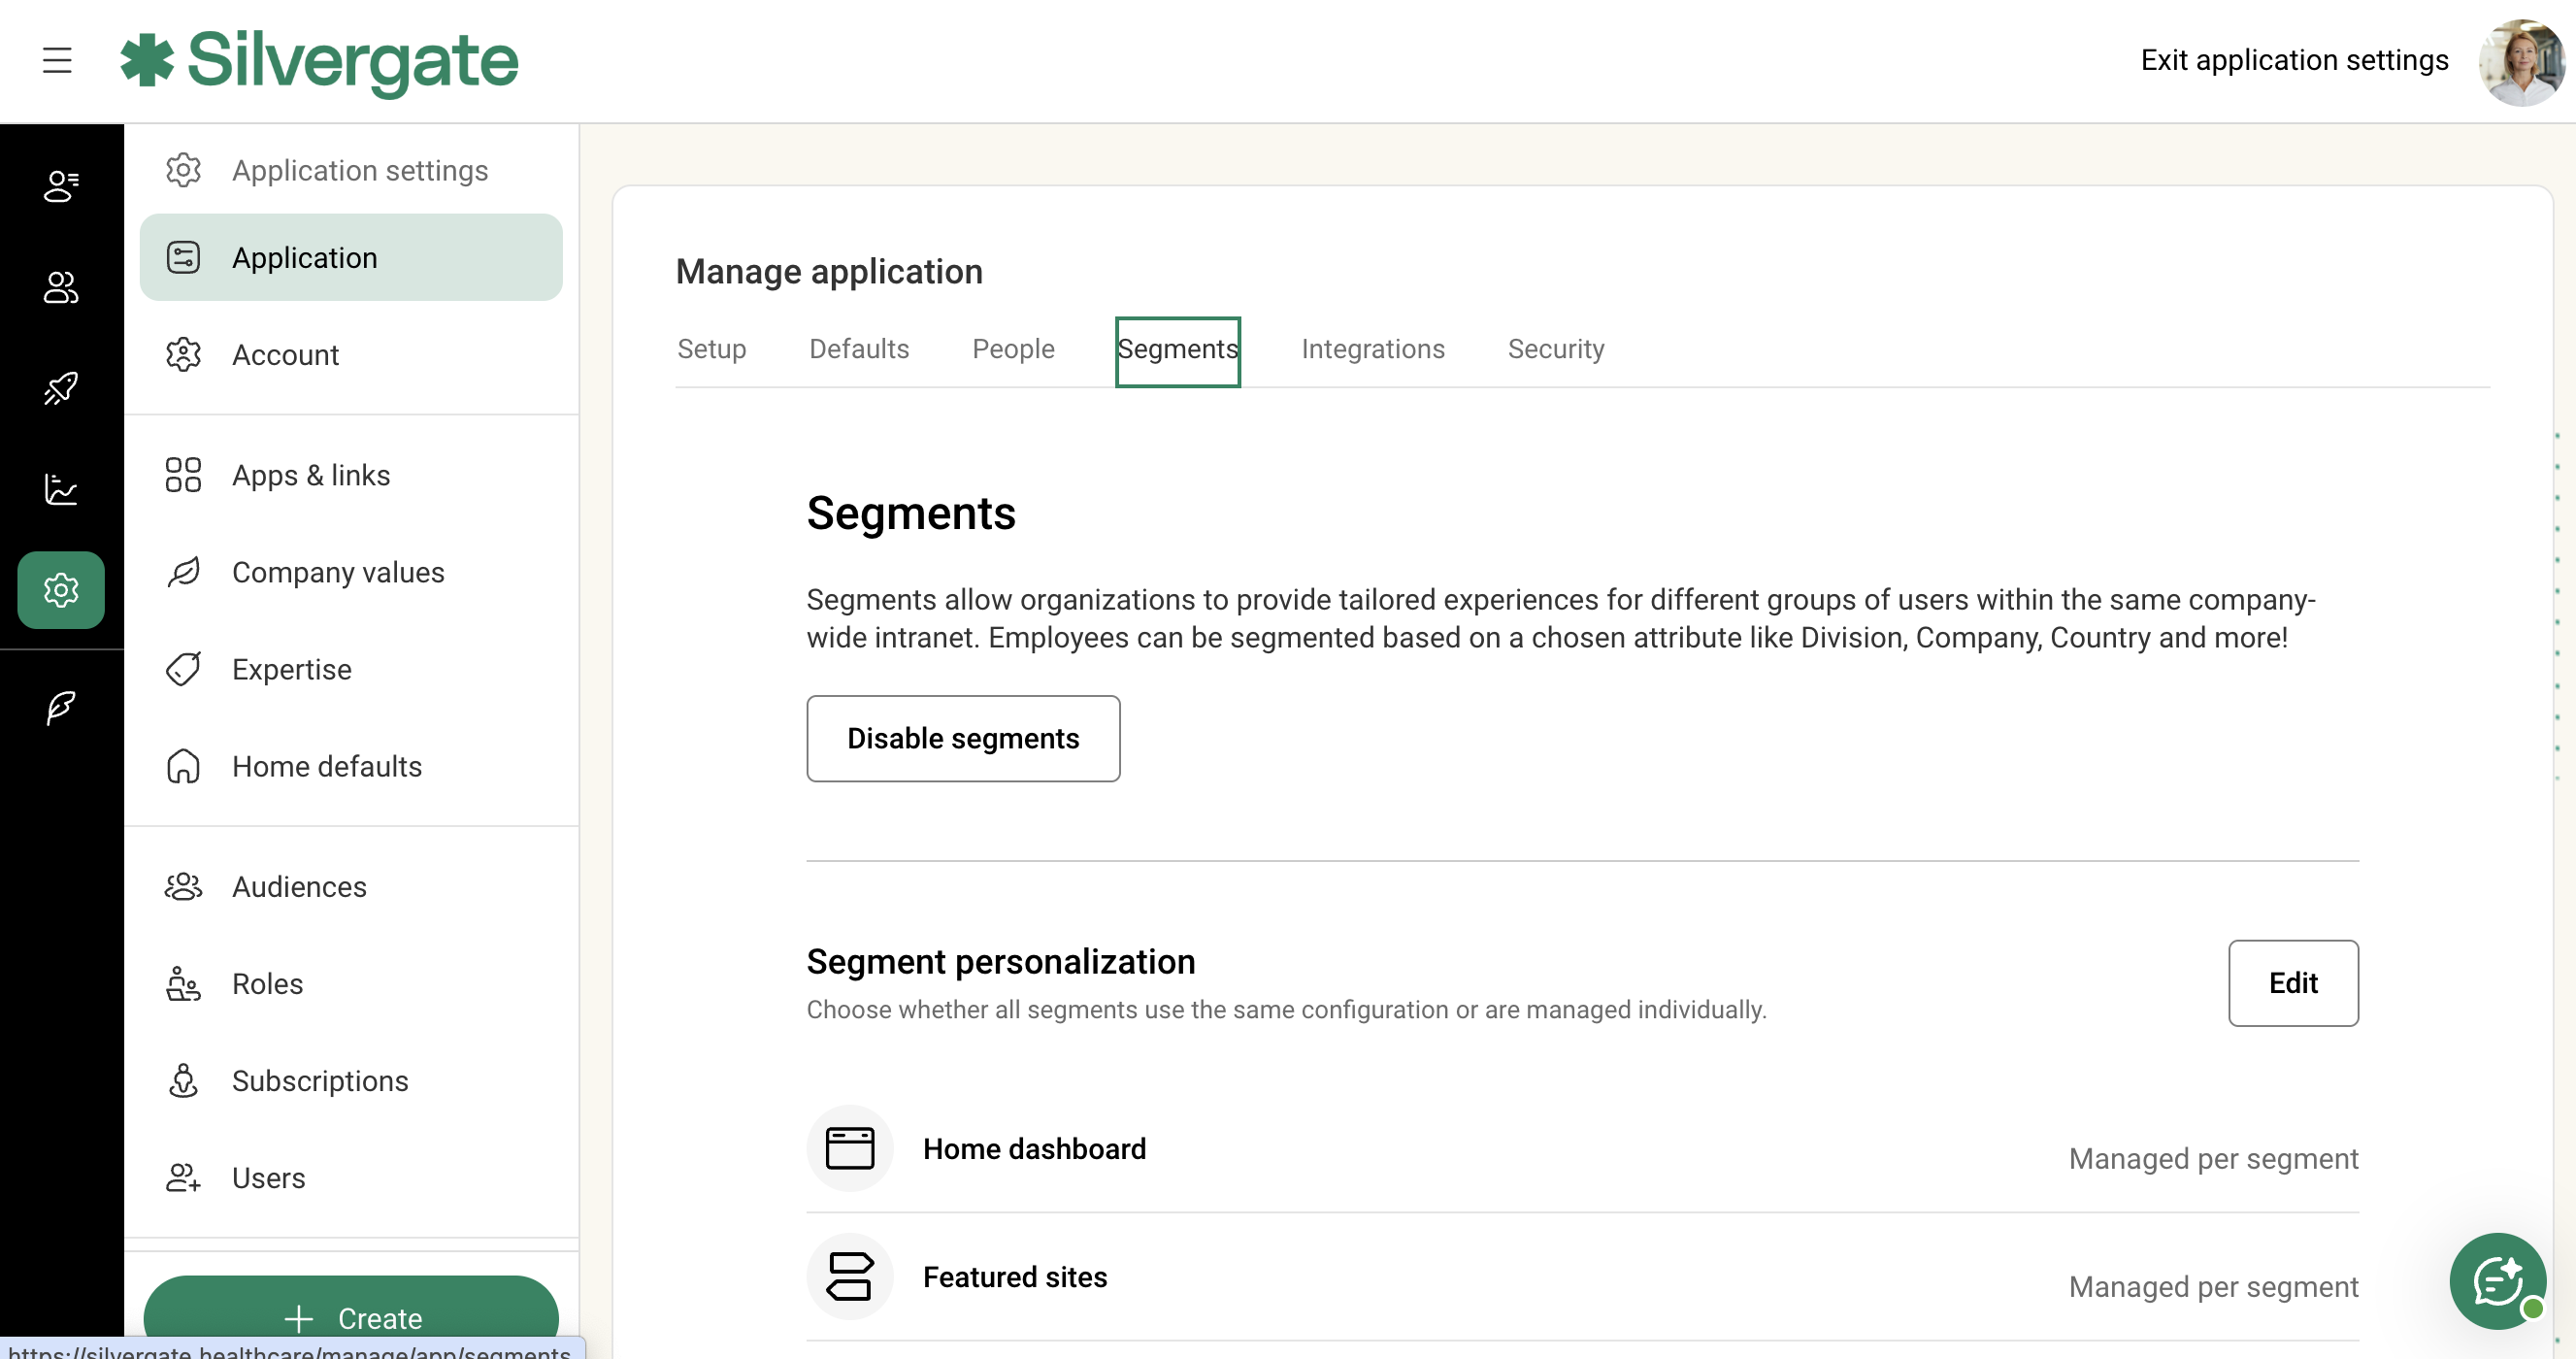Click the Featured sites signpost icon

click(849, 1276)
